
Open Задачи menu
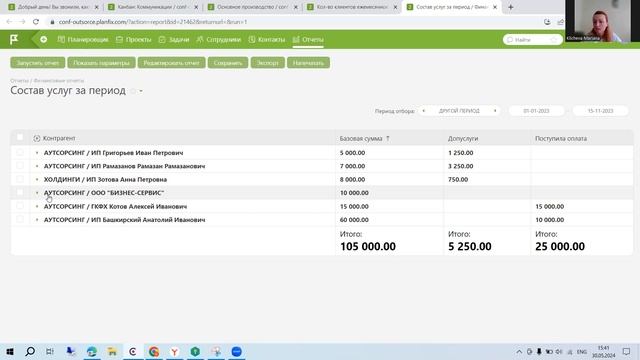[x=174, y=40]
